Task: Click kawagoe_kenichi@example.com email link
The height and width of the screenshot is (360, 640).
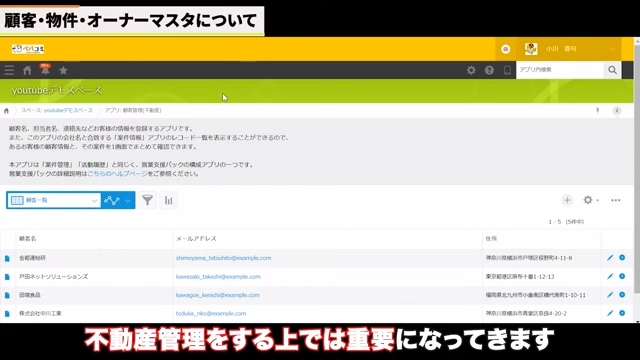Action: tap(218, 295)
